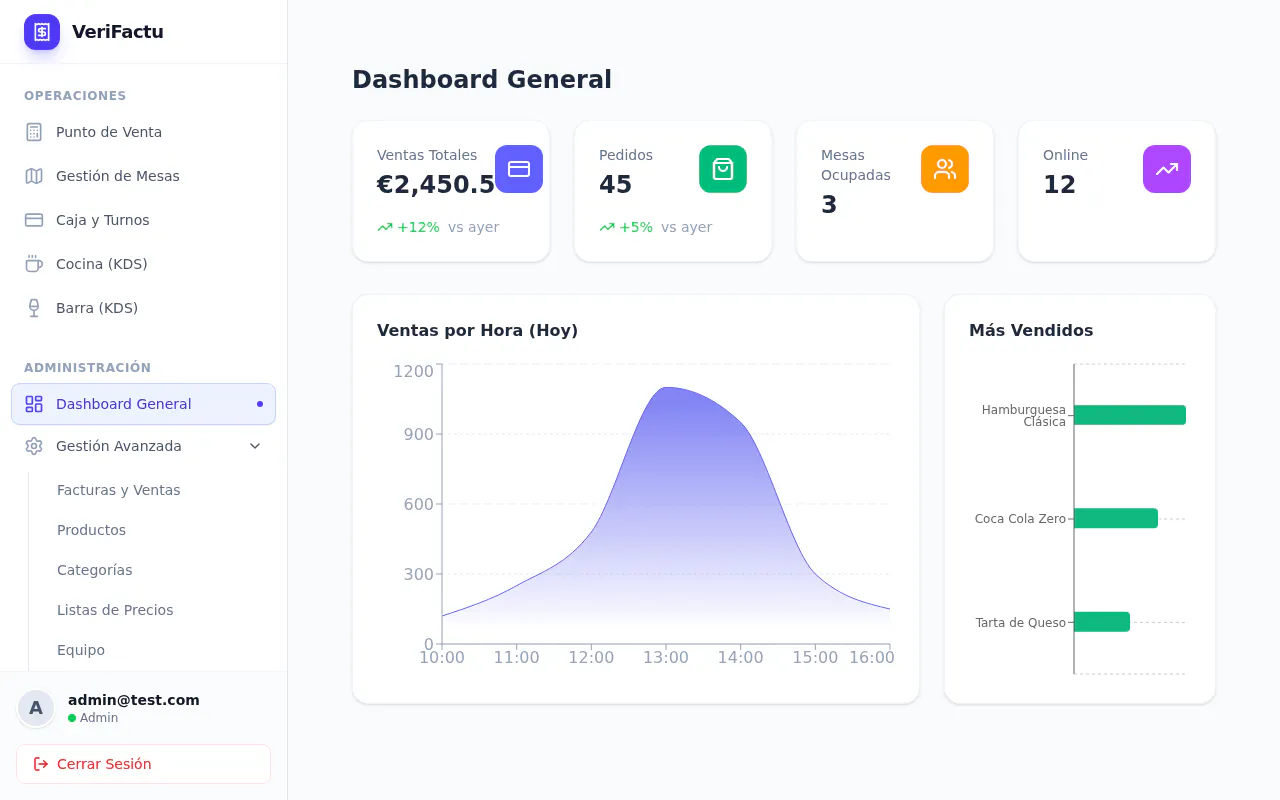Click the Ventas Totales credit card icon
This screenshot has height=800, width=1280.
pyautogui.click(x=519, y=169)
